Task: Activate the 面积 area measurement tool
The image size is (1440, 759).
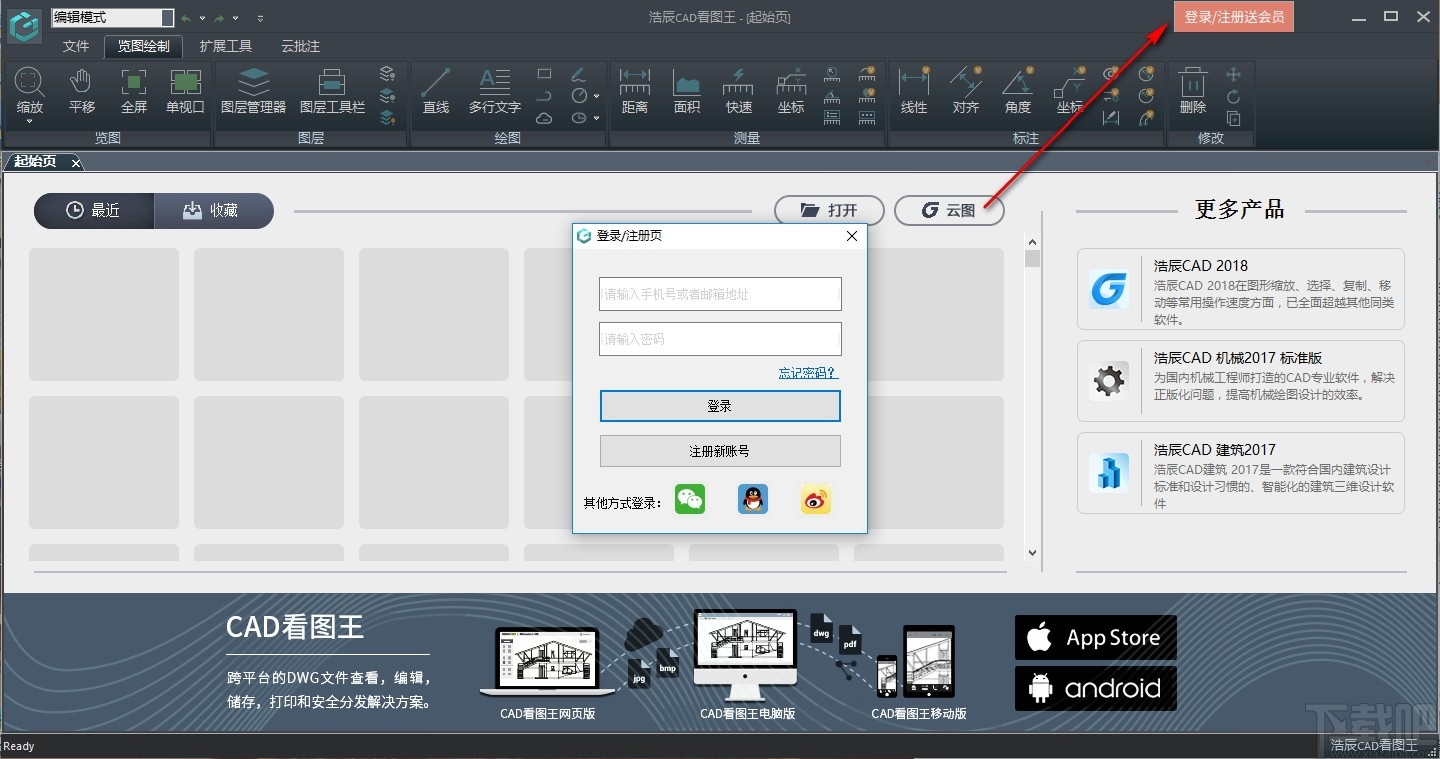Action: tap(687, 92)
